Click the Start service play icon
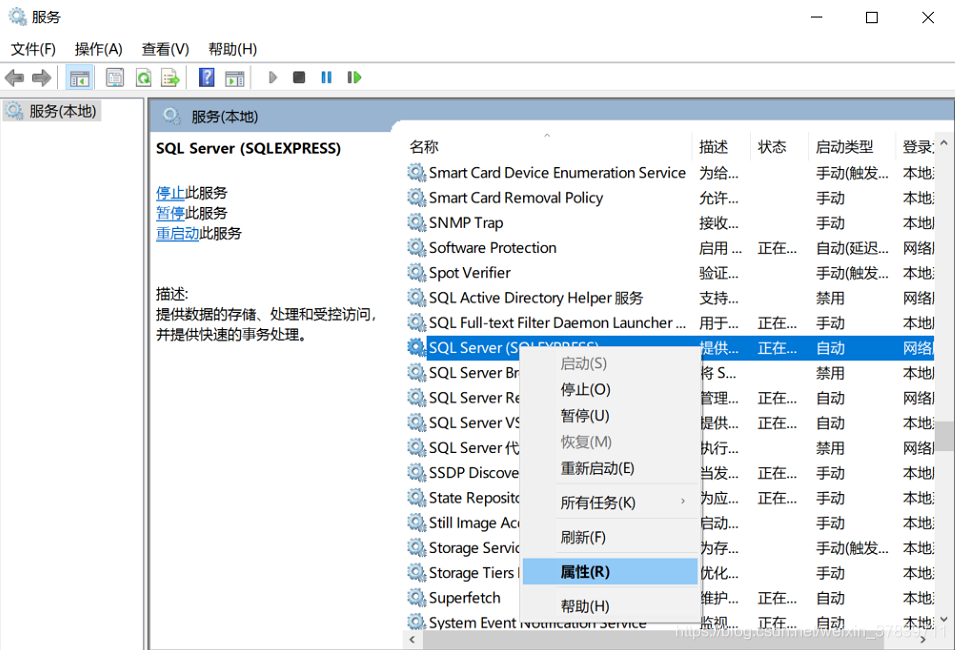Image resolution: width=955 pixels, height=650 pixels. tap(273, 77)
